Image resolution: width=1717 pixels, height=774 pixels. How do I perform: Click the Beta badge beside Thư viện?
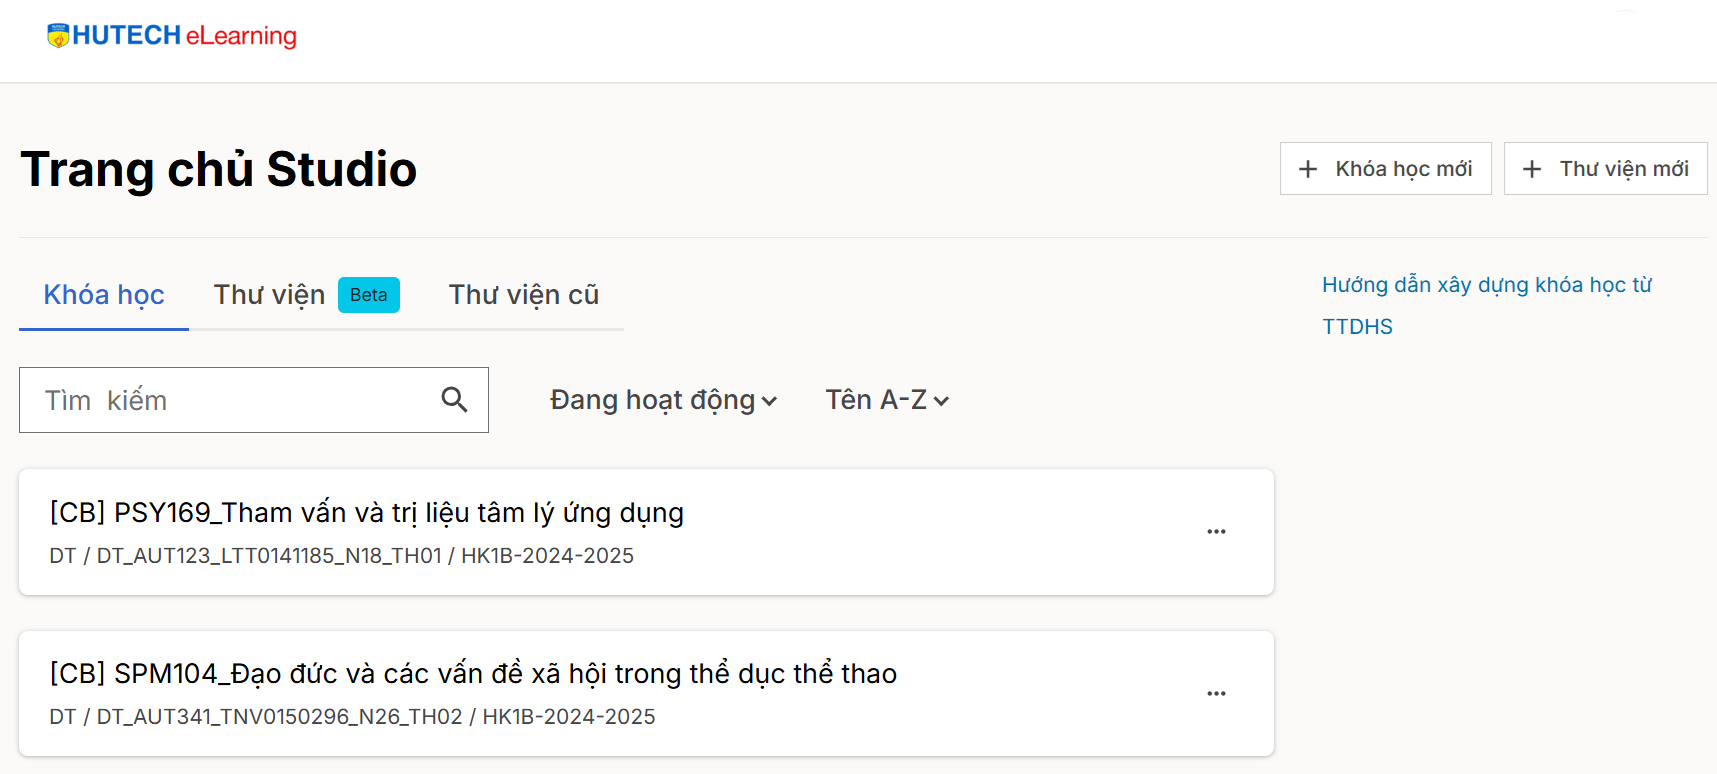368,295
